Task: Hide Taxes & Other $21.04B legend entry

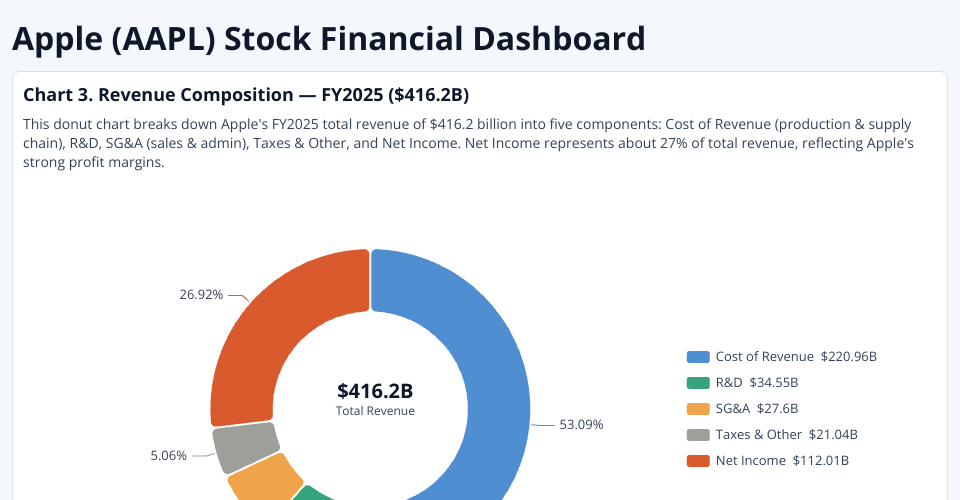Action: 786,435
